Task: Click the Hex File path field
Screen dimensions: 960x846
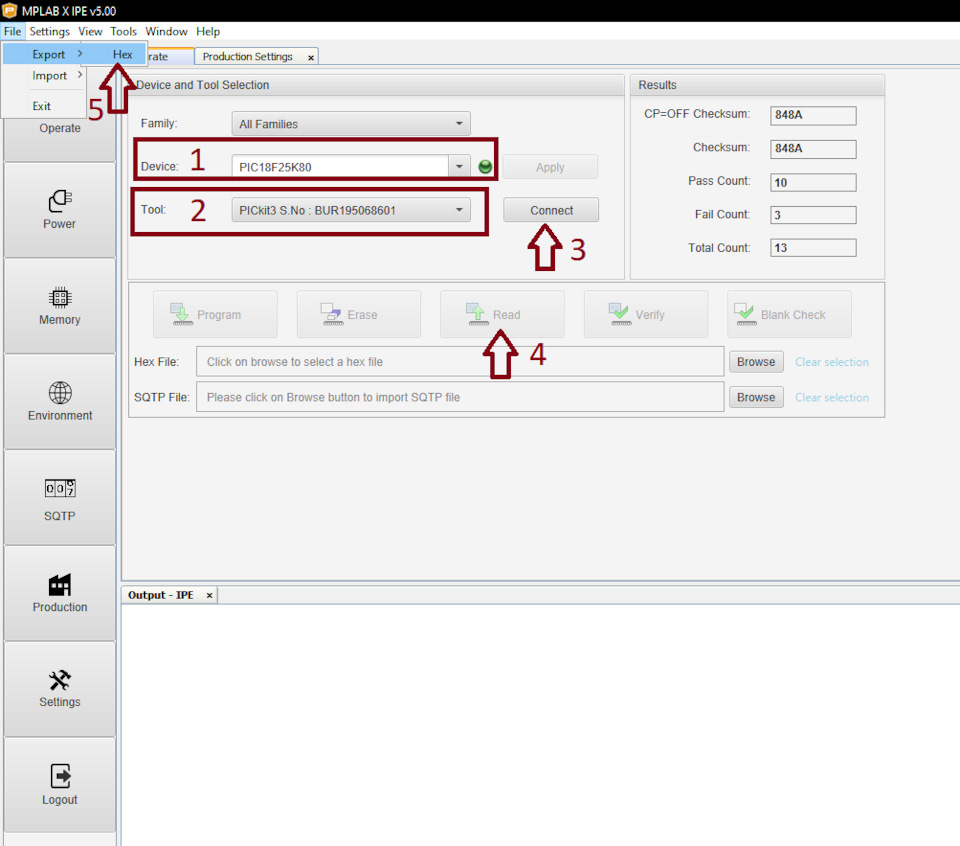Action: [460, 362]
